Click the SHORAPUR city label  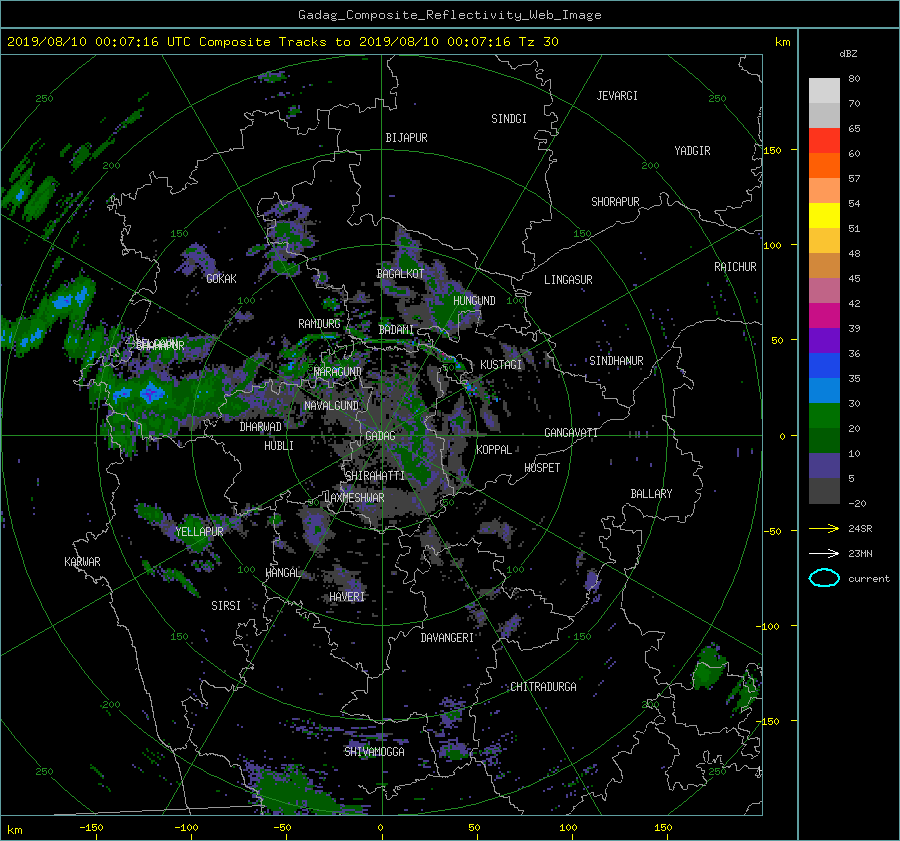[615, 202]
